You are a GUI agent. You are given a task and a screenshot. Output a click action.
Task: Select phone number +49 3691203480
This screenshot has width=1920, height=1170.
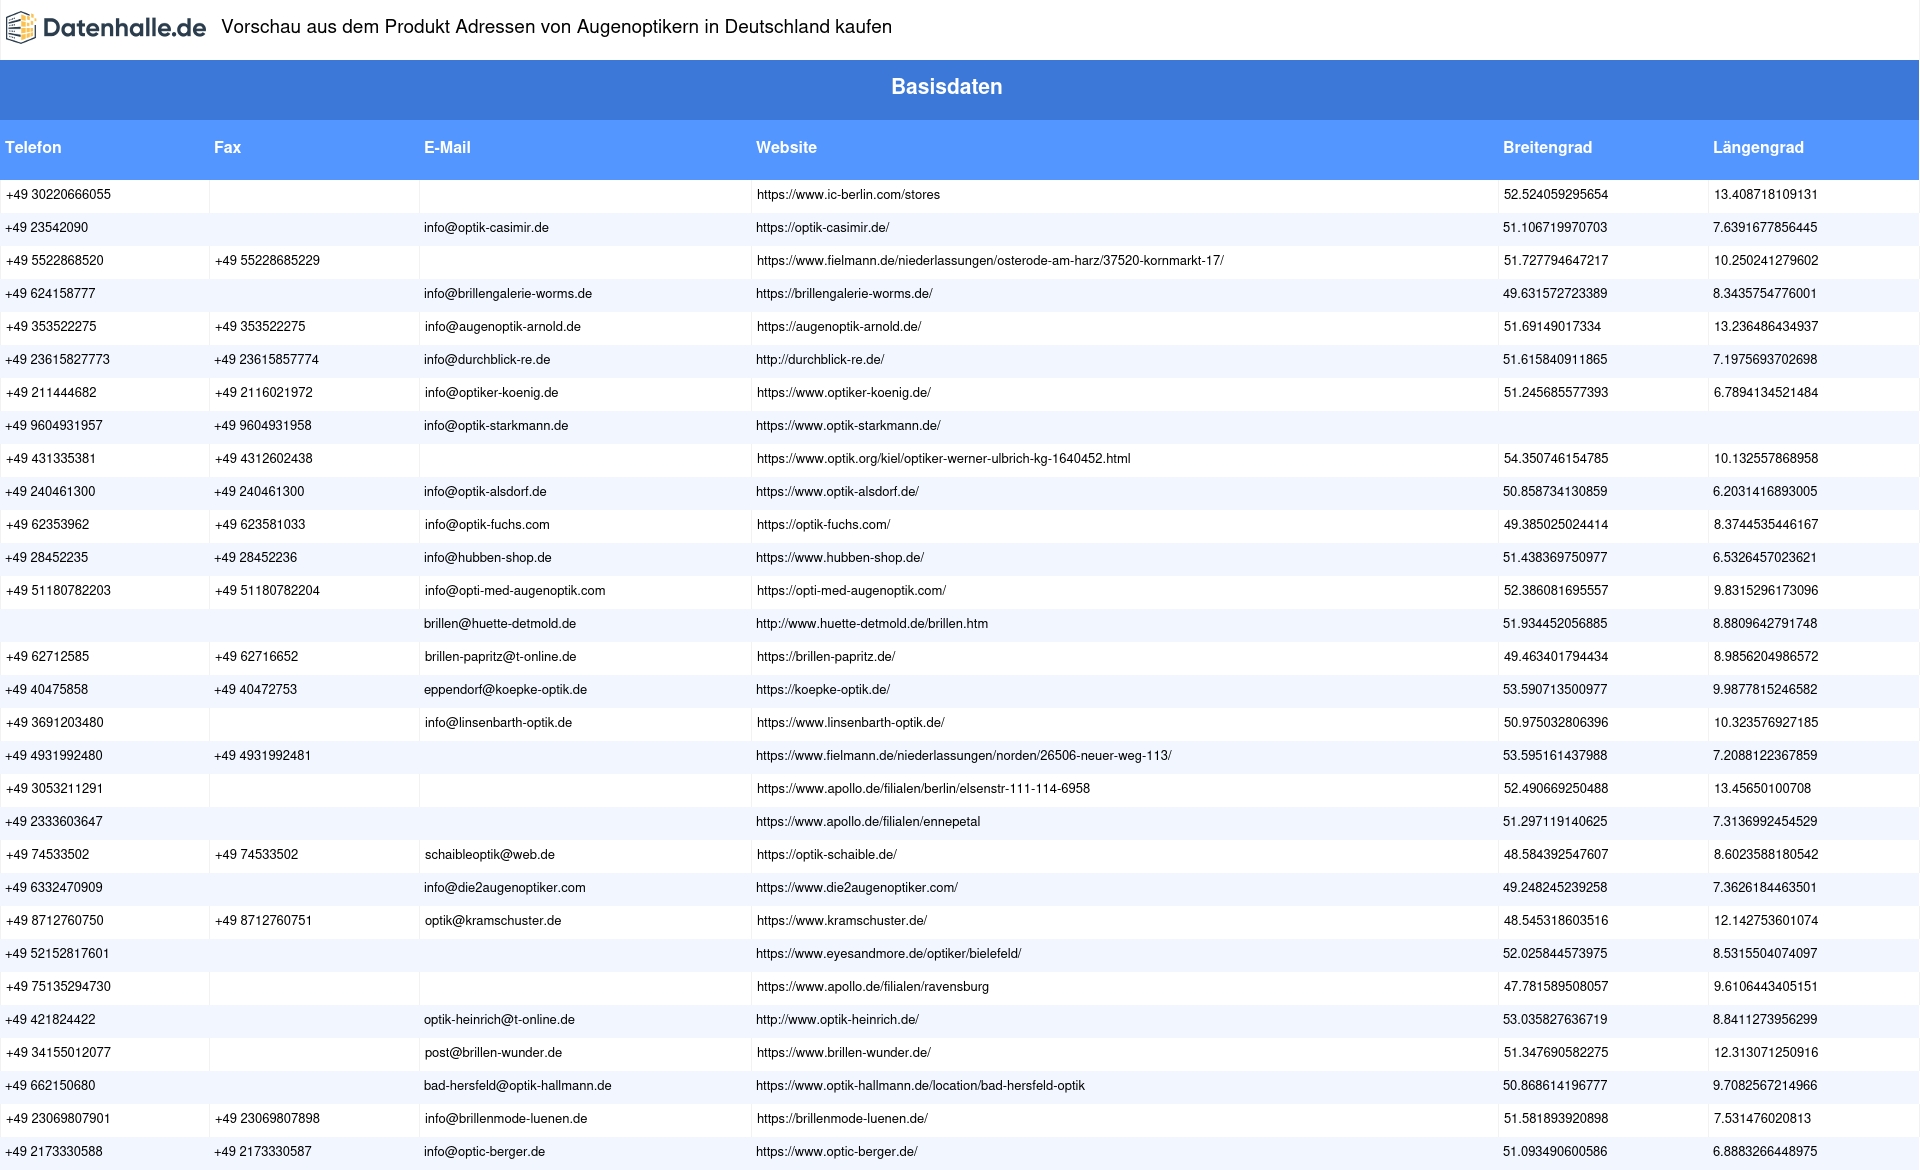pos(55,723)
